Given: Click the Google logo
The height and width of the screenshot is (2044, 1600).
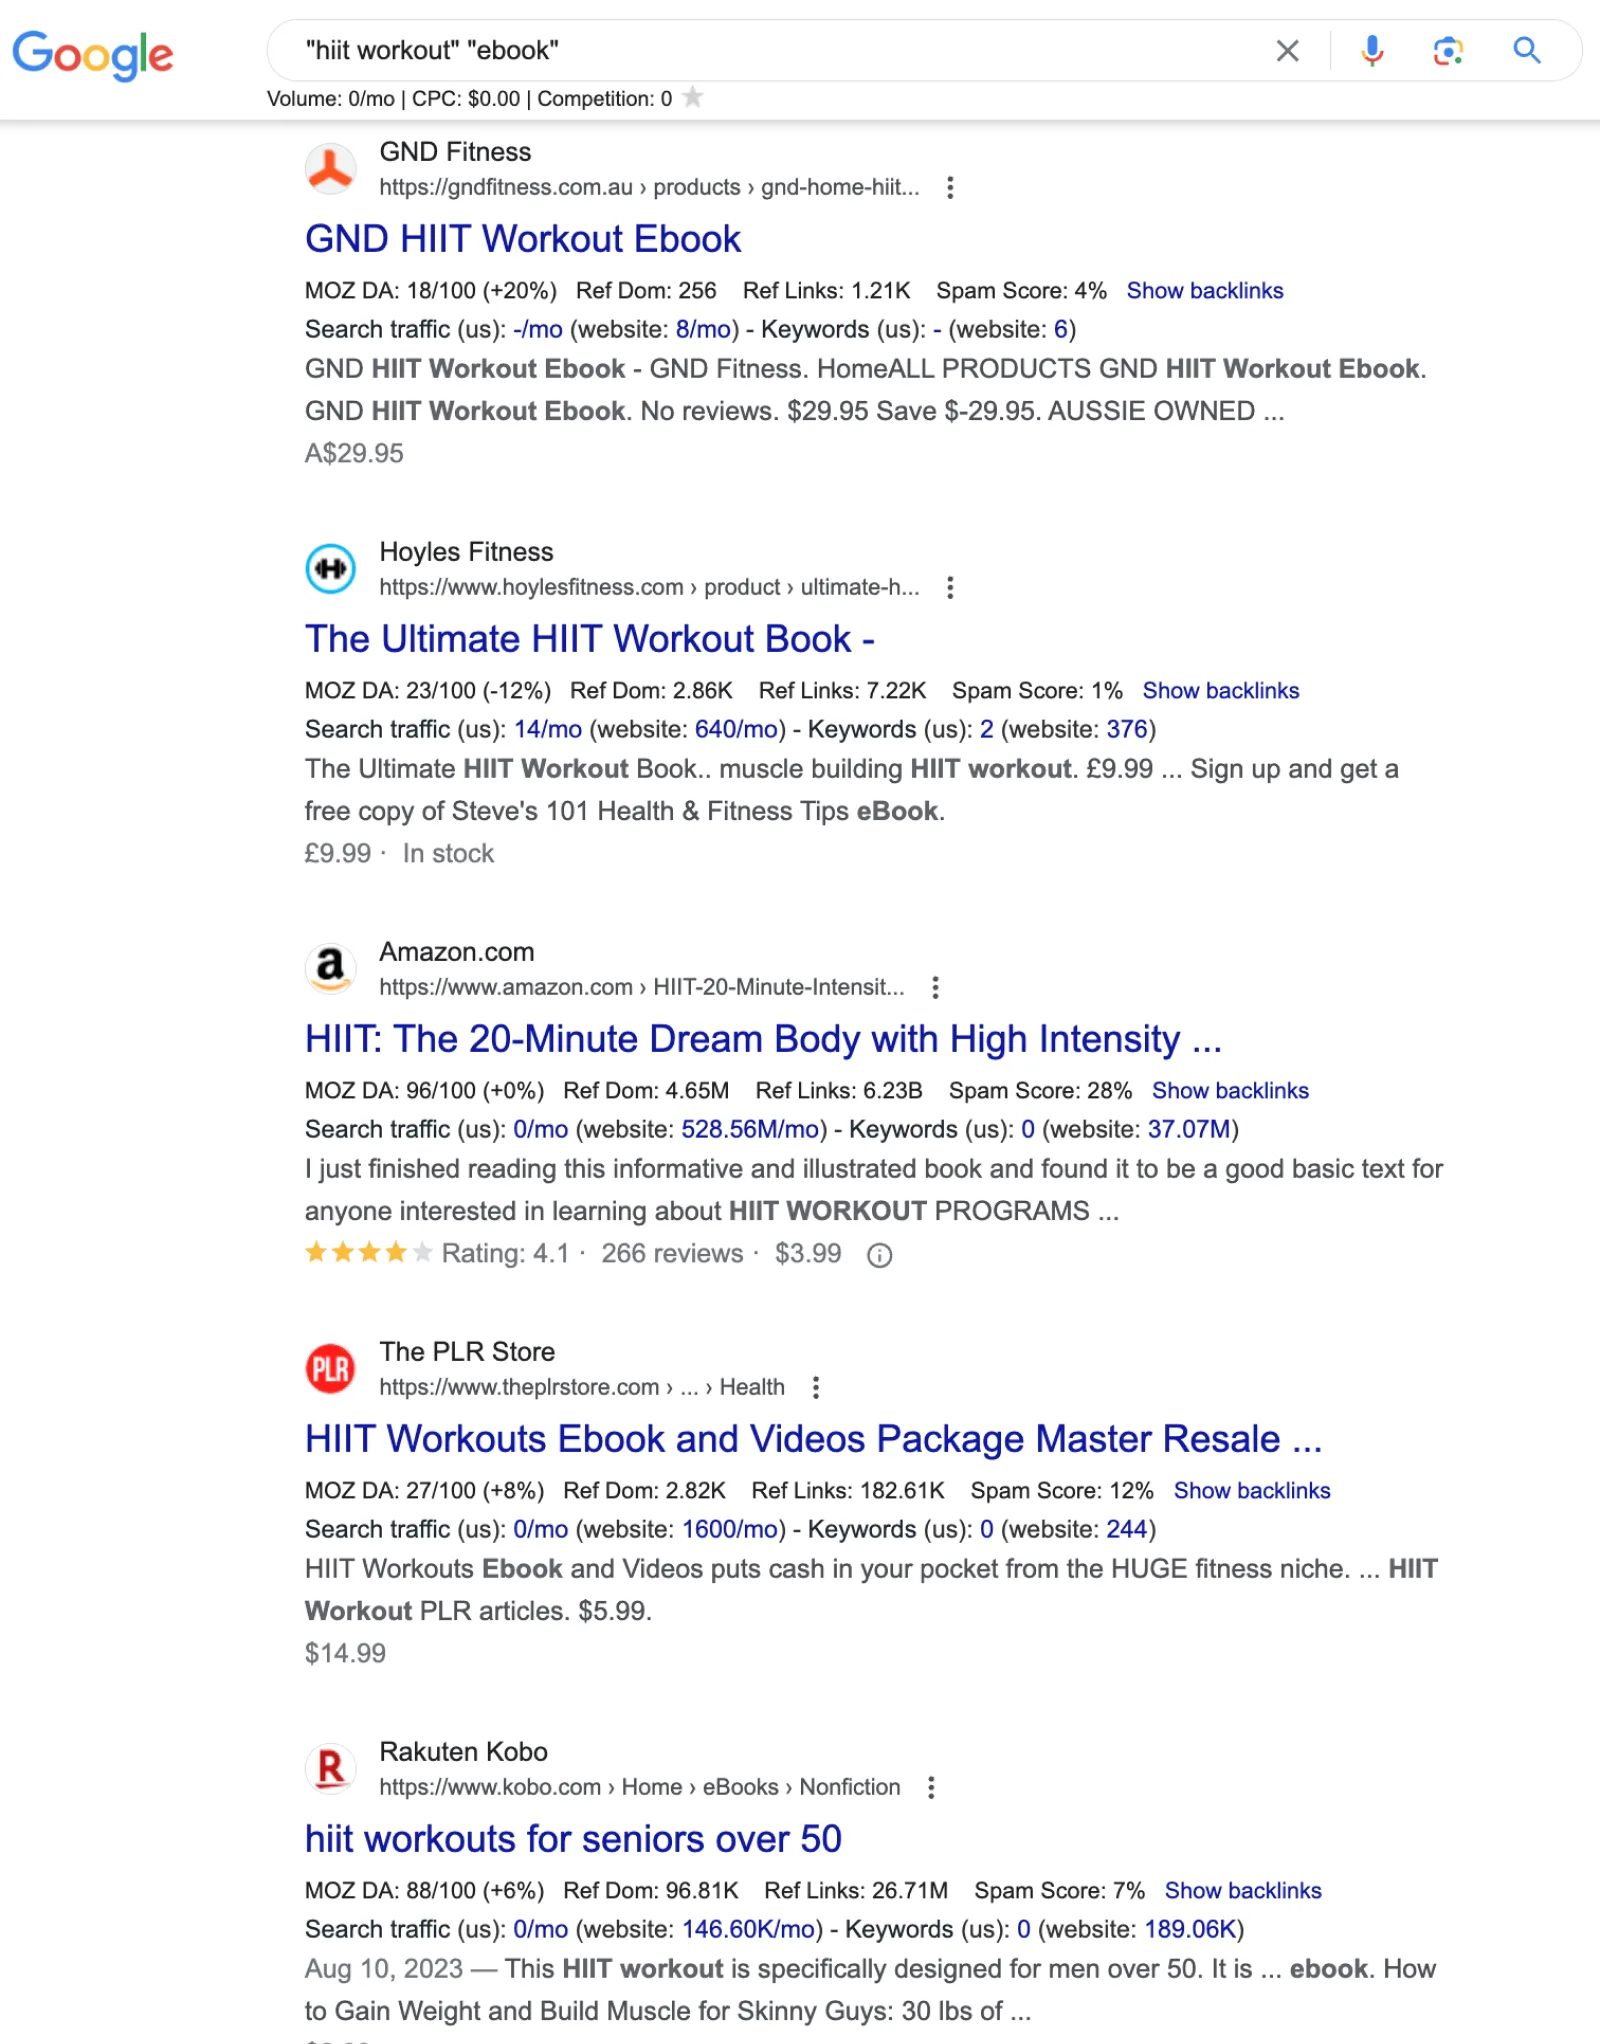Looking at the screenshot, I should point(92,54).
